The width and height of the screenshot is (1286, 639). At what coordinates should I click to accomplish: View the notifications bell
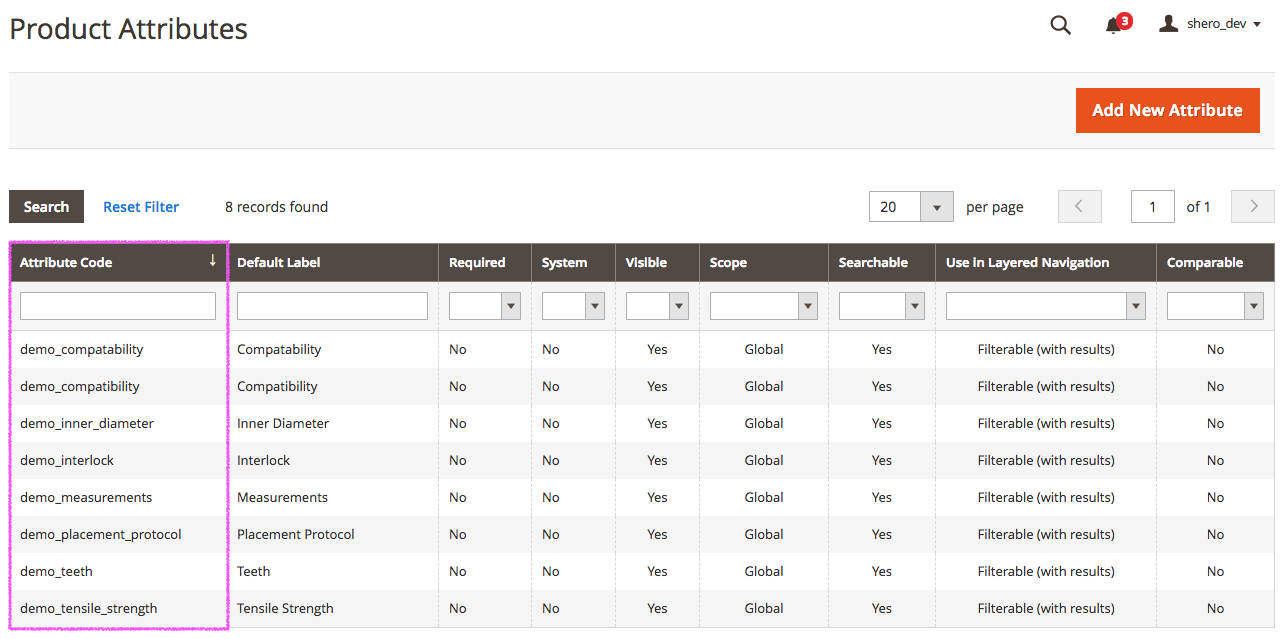(x=1112, y=25)
